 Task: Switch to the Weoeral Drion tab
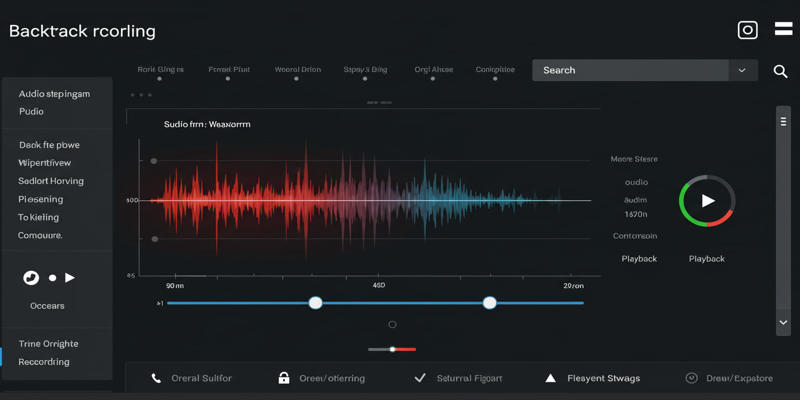[297, 70]
